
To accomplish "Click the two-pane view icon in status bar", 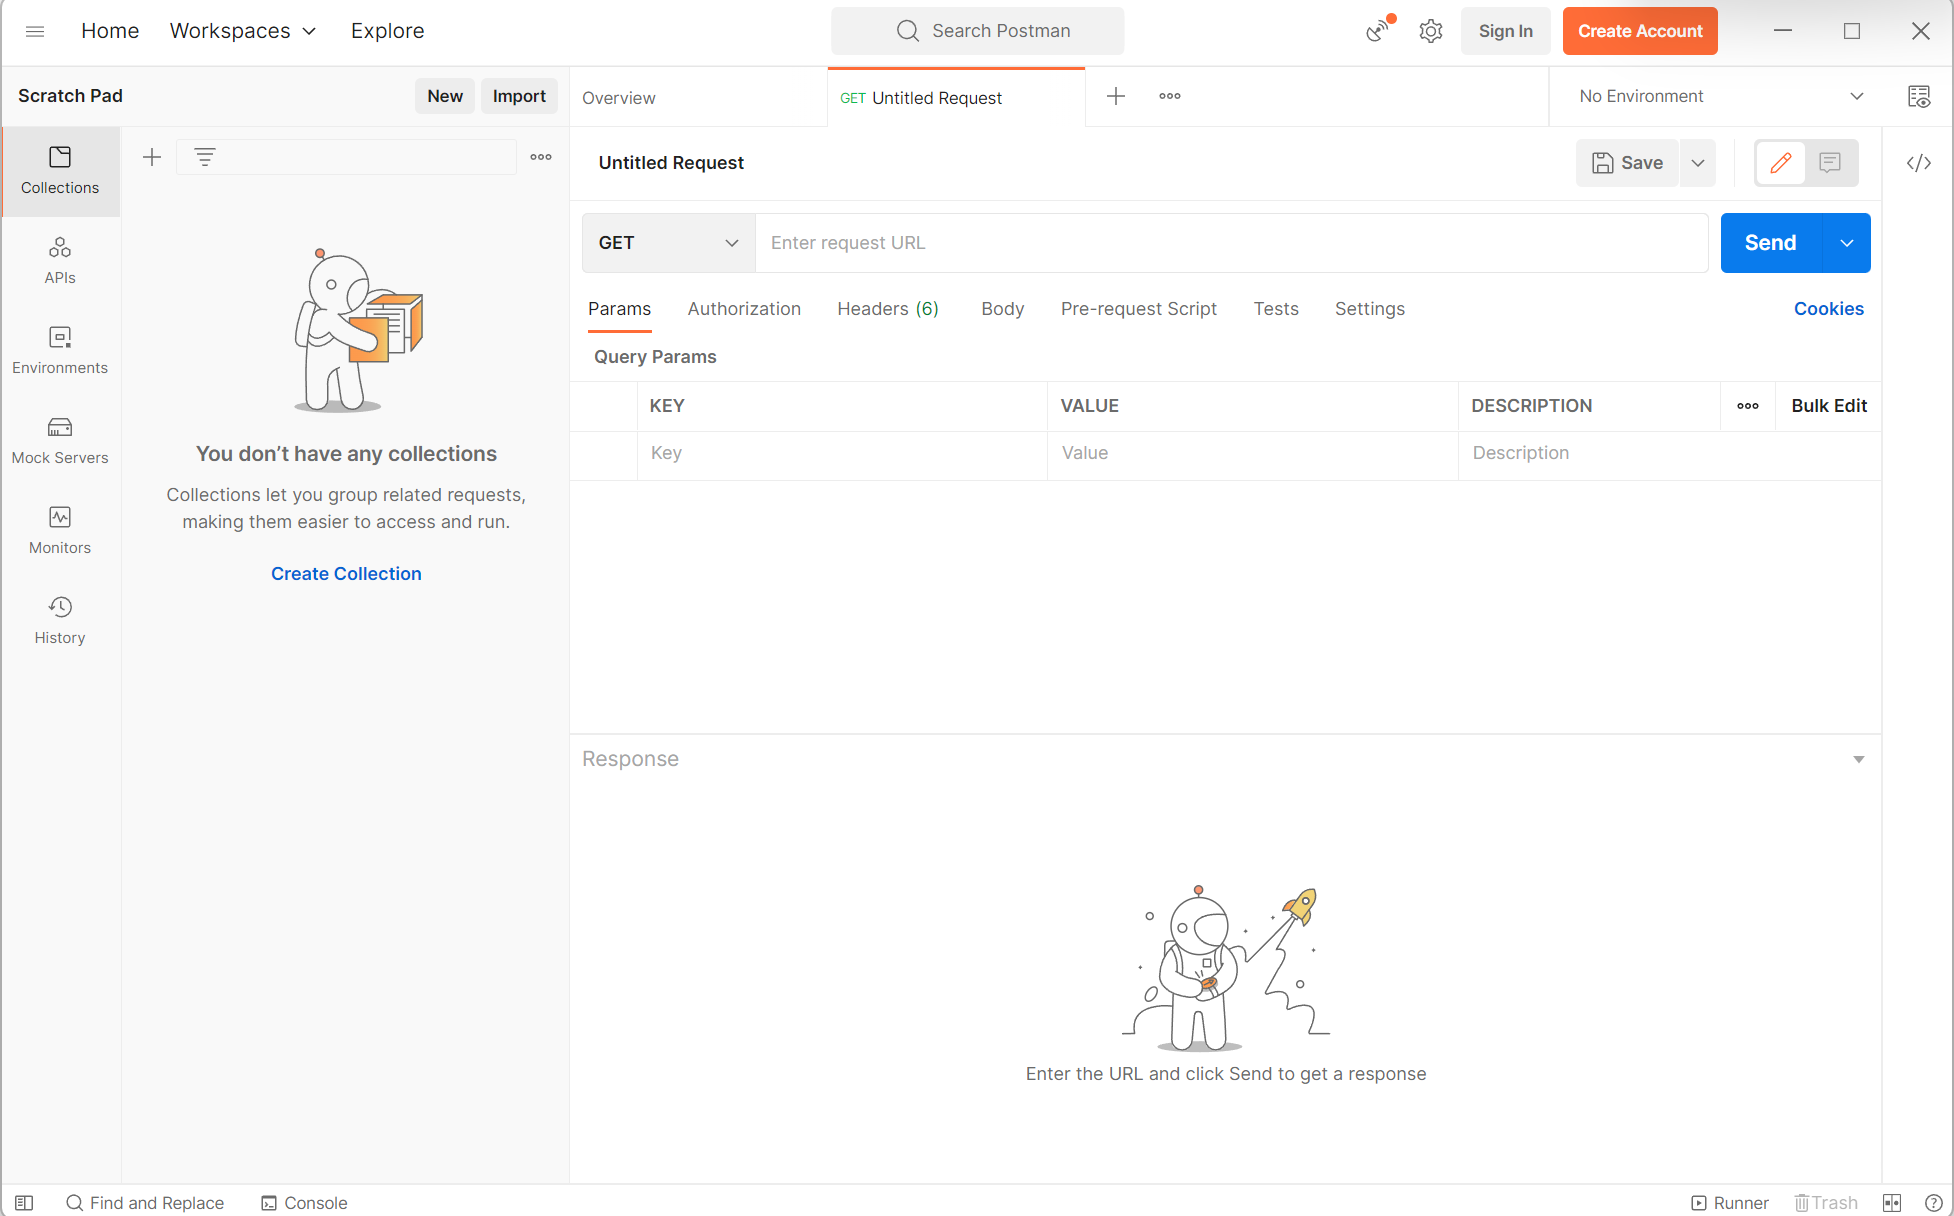I will [x=1892, y=1202].
